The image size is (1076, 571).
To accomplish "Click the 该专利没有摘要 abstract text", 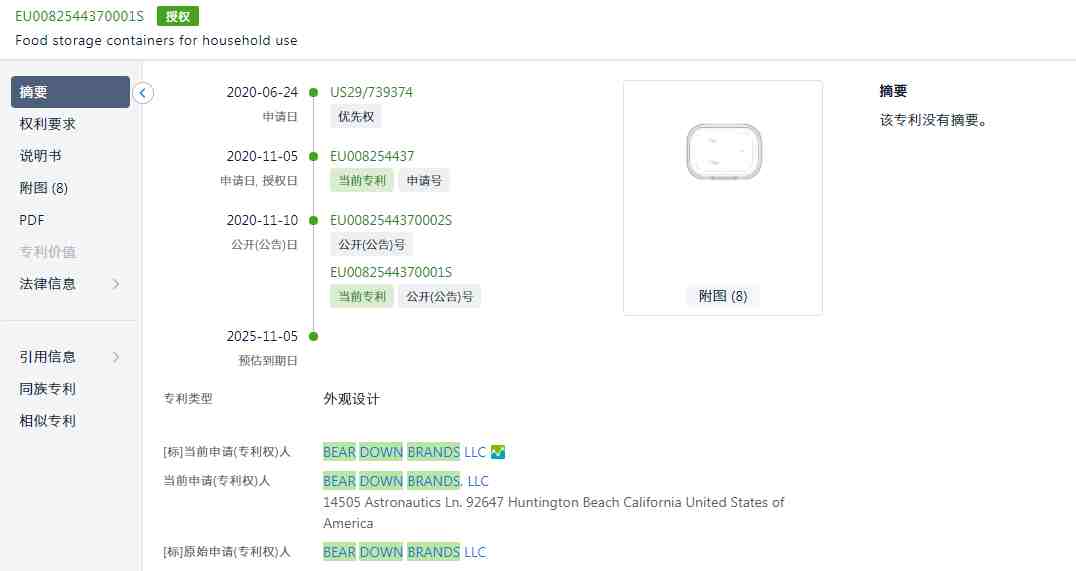I will coord(934,120).
